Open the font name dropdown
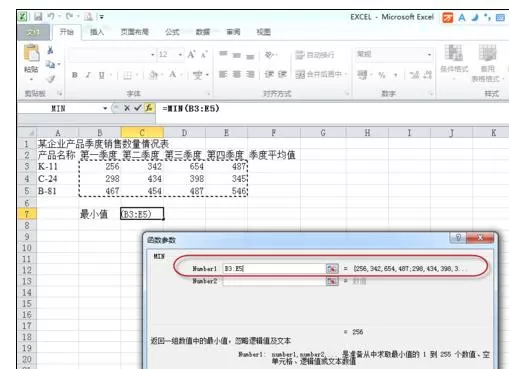 (153, 54)
